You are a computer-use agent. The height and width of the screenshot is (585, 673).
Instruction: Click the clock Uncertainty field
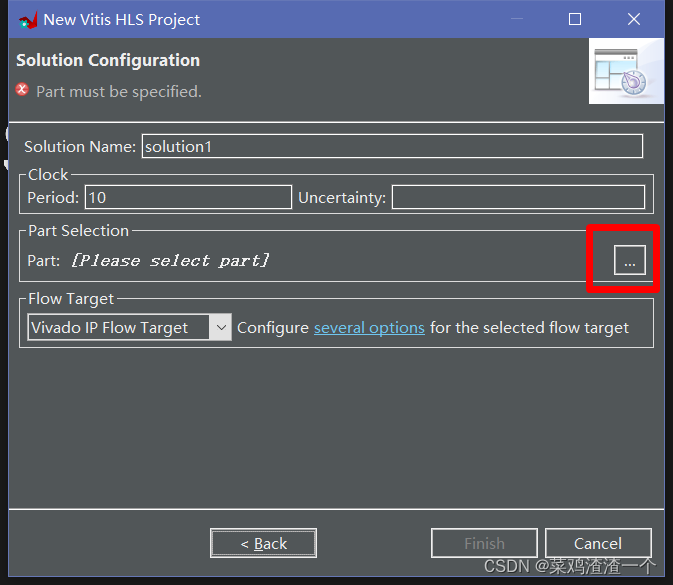[518, 197]
